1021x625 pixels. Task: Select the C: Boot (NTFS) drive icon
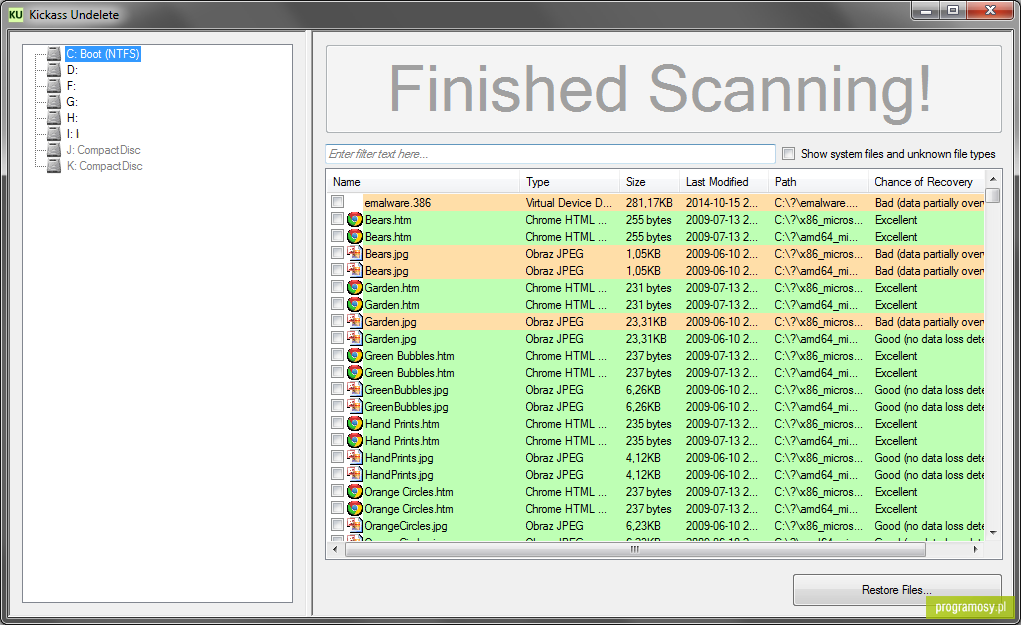coord(54,54)
